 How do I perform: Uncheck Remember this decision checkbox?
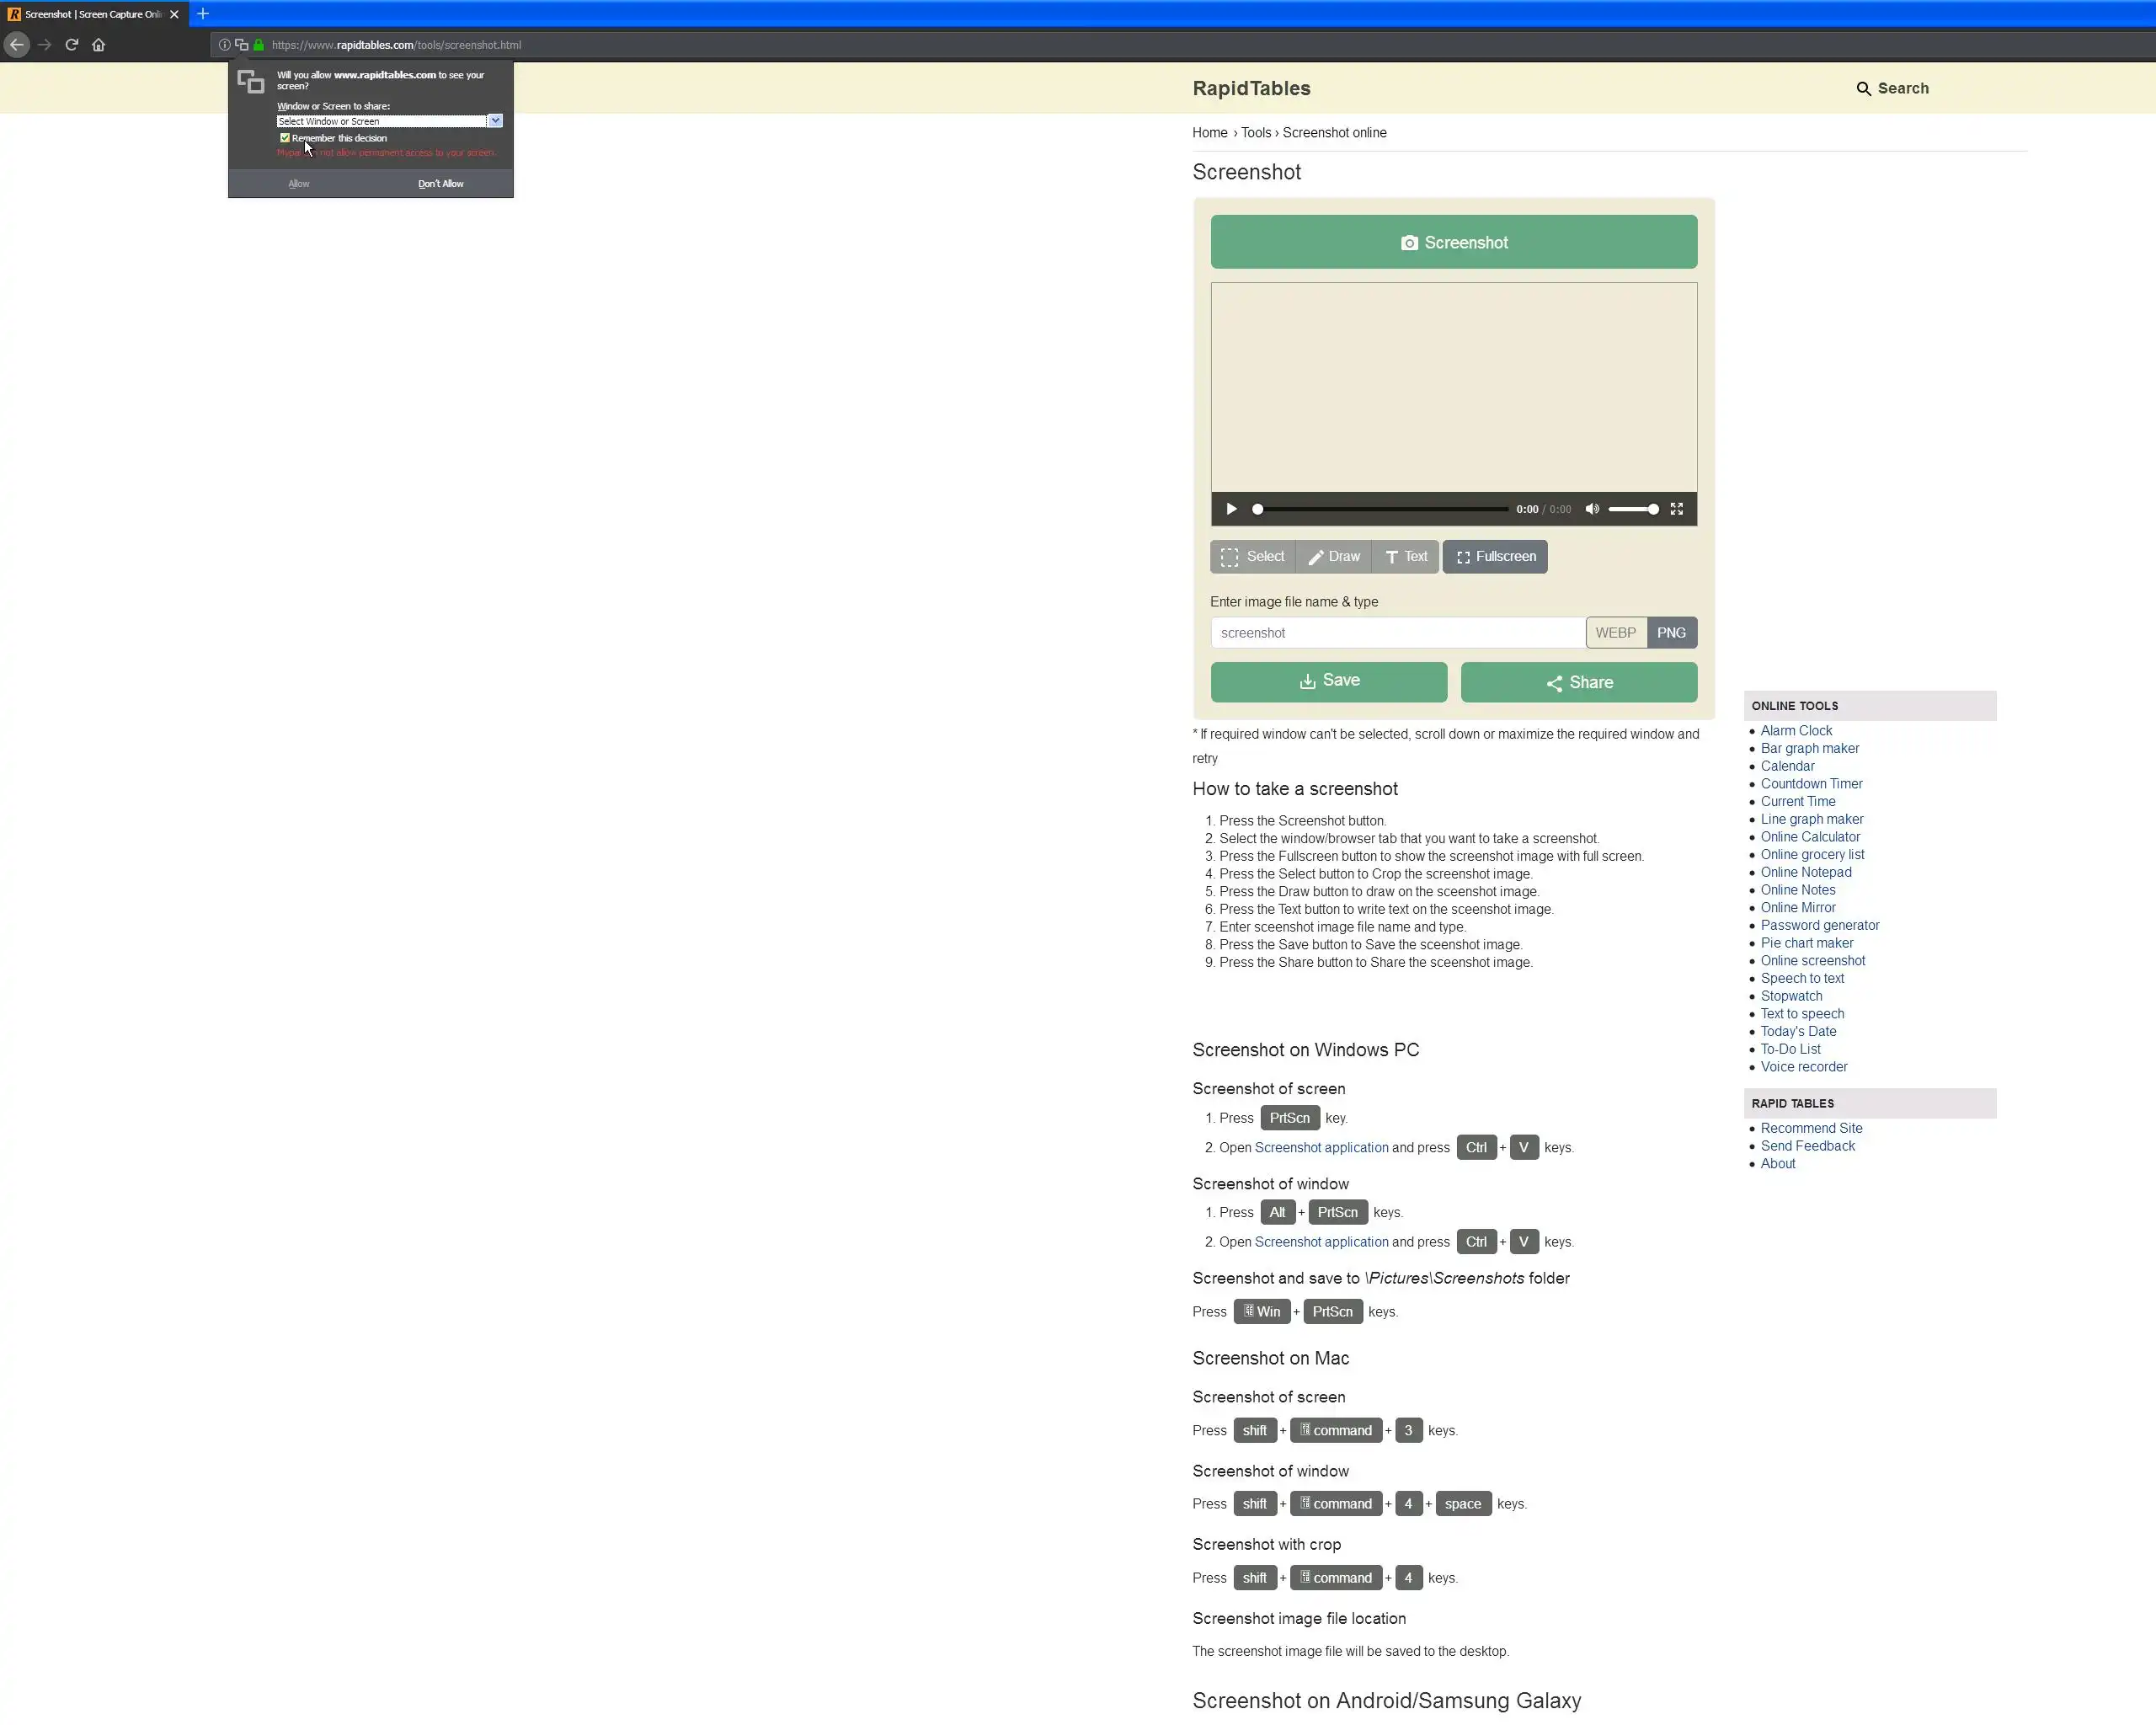click(285, 138)
